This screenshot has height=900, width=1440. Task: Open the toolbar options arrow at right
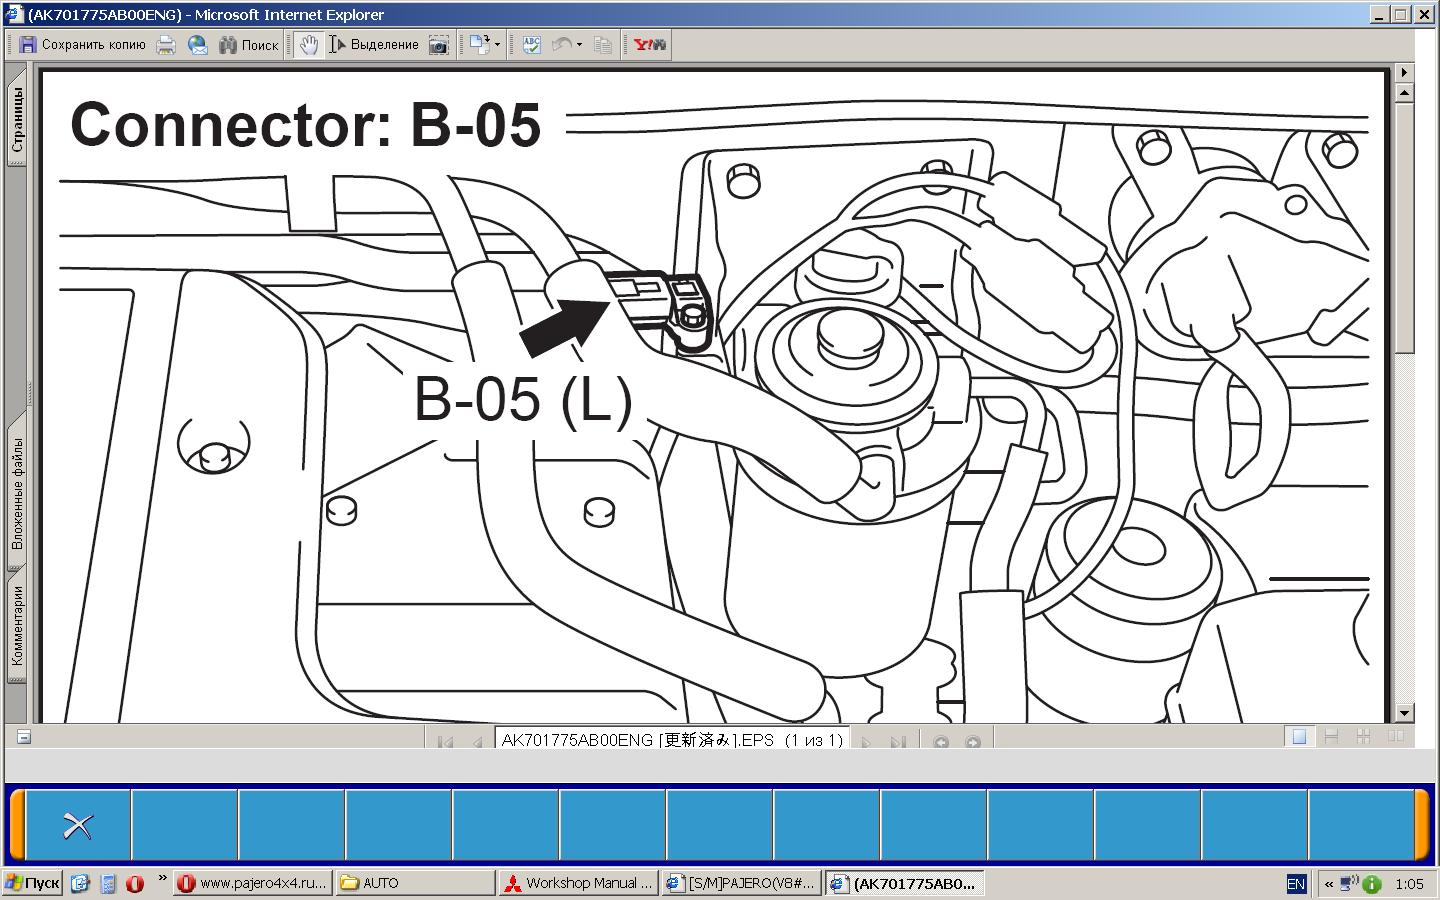click(x=1403, y=72)
